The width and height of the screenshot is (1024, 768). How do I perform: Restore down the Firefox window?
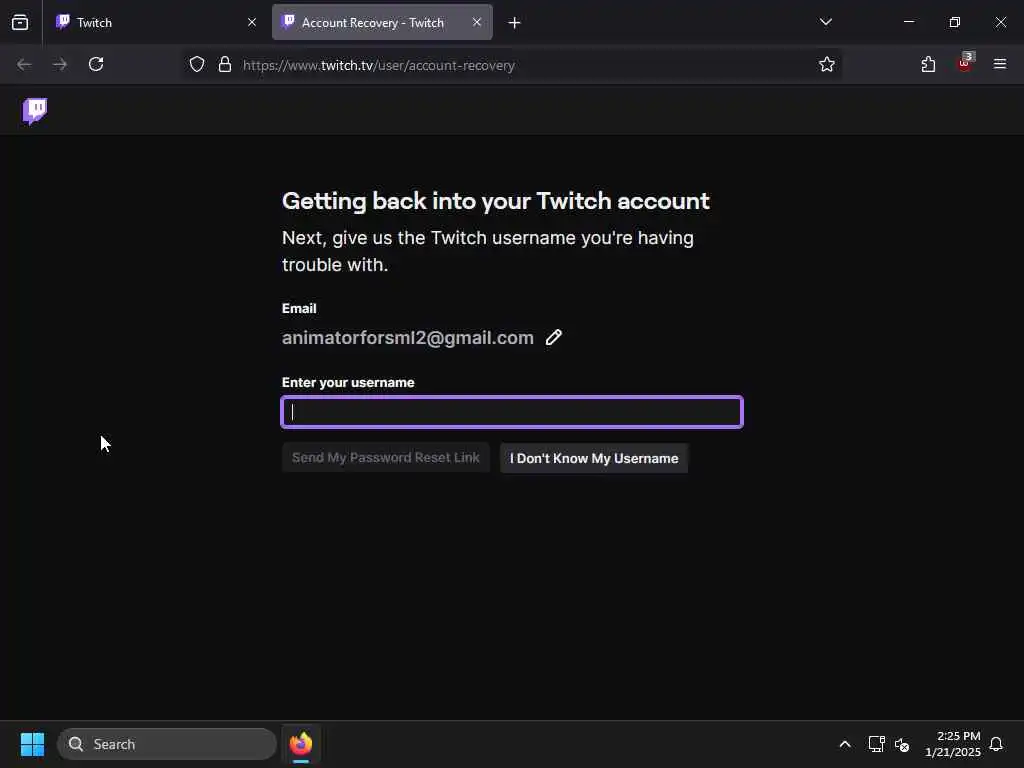(954, 22)
